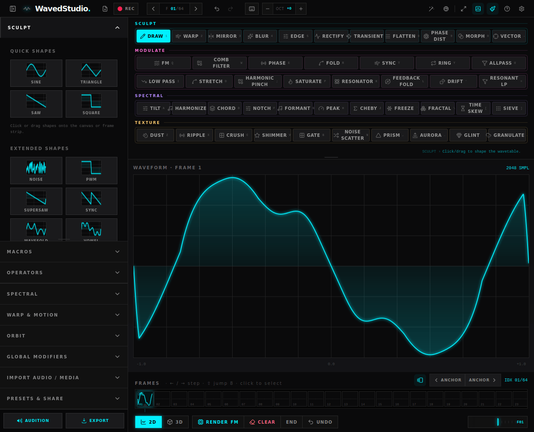Pick the Noise extended shape
Screen dimensions: 534x432
36,170
